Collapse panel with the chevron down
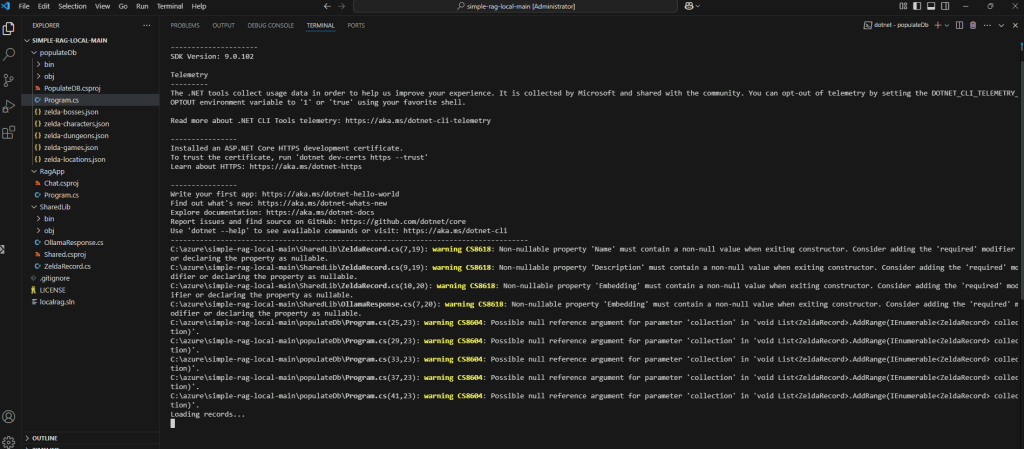Viewport: 1024px width, 449px height. [x=1000, y=25]
